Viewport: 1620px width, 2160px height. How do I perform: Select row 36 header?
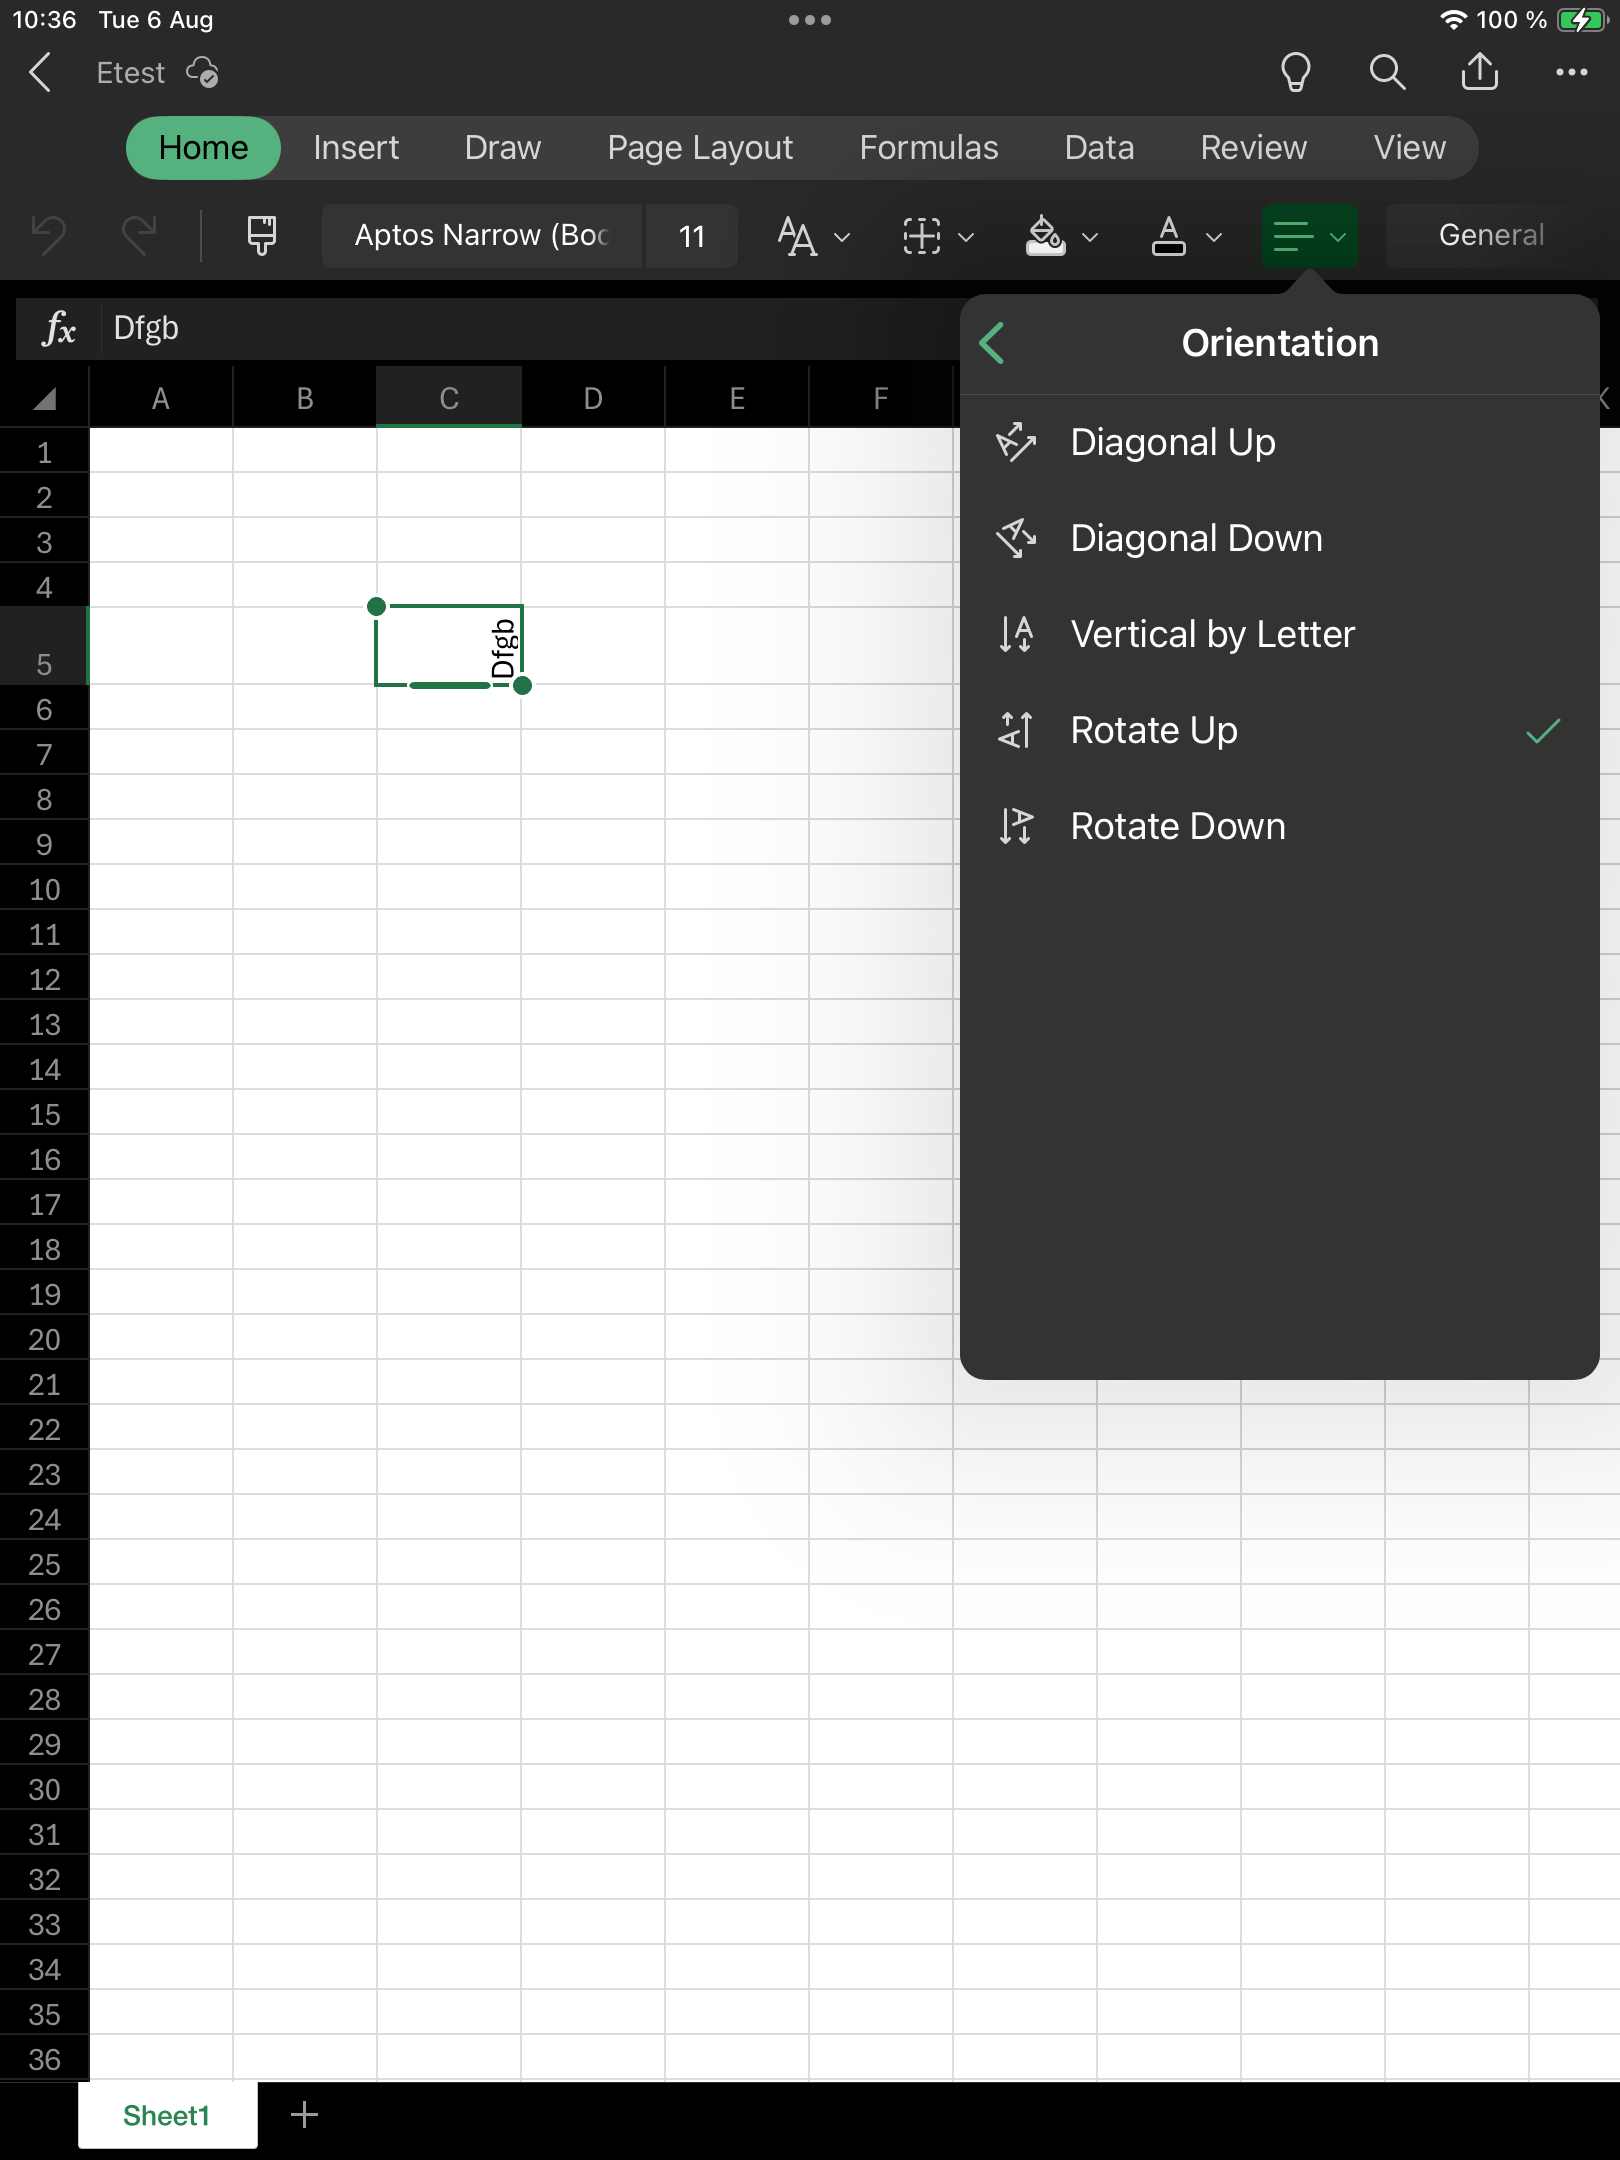click(44, 2059)
